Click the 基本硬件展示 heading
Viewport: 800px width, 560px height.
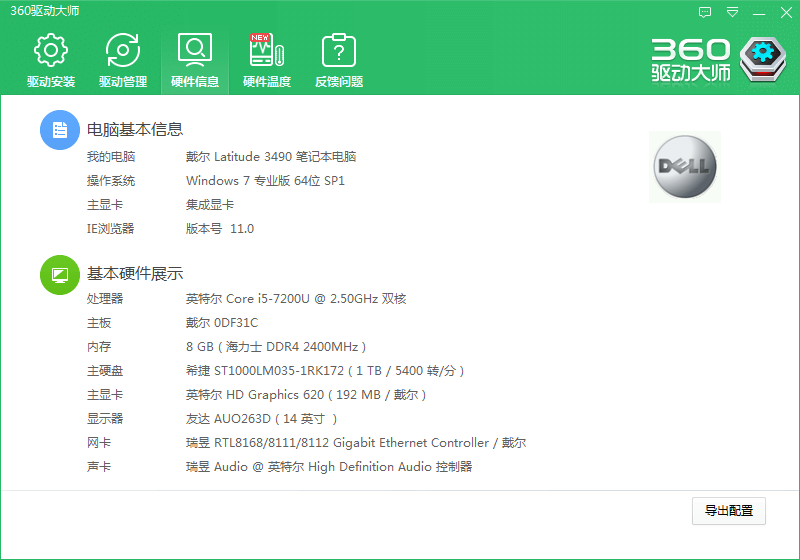[x=135, y=274]
